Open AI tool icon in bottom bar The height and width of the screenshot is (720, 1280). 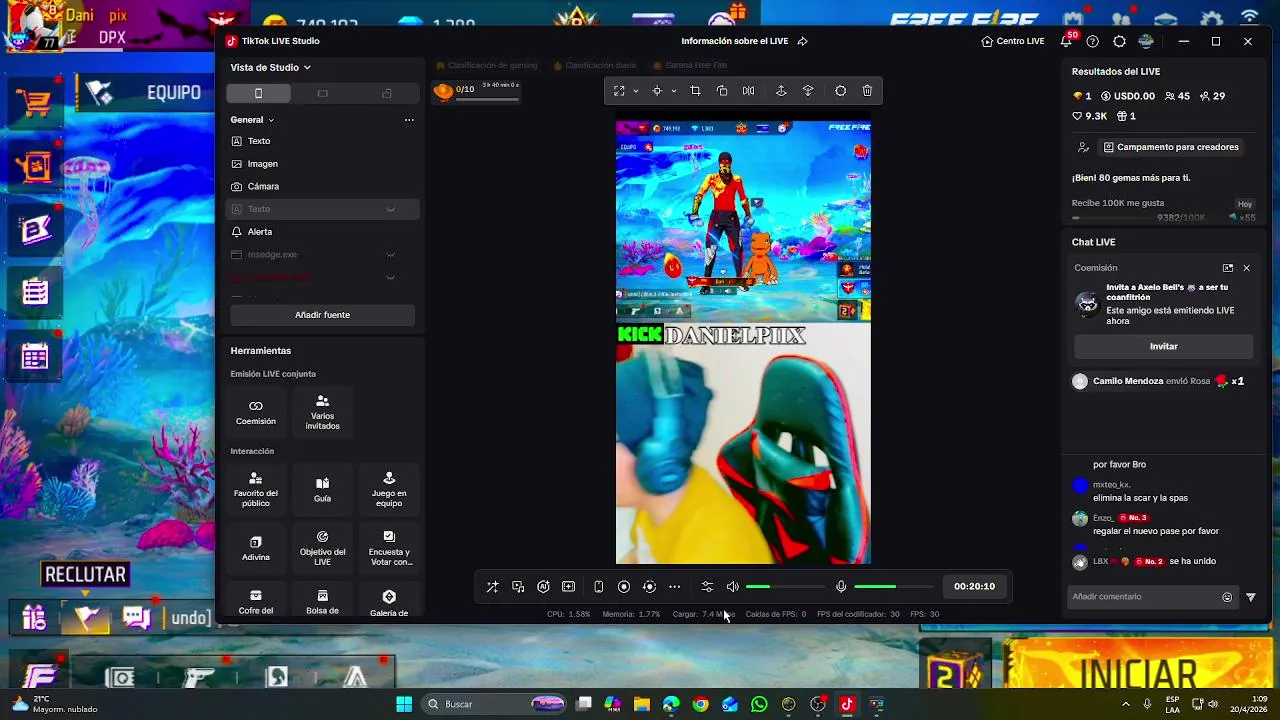pos(543,587)
